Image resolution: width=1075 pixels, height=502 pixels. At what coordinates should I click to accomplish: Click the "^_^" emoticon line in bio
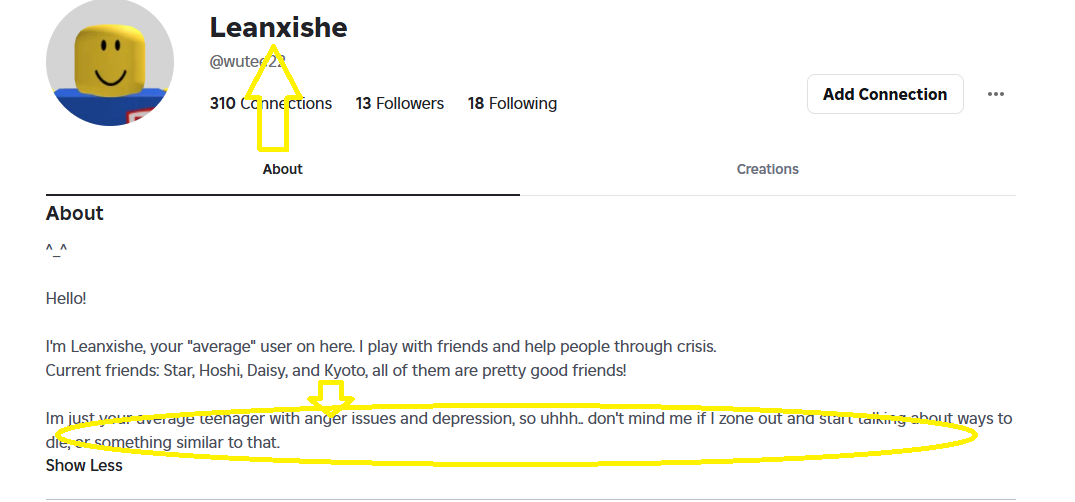57,251
